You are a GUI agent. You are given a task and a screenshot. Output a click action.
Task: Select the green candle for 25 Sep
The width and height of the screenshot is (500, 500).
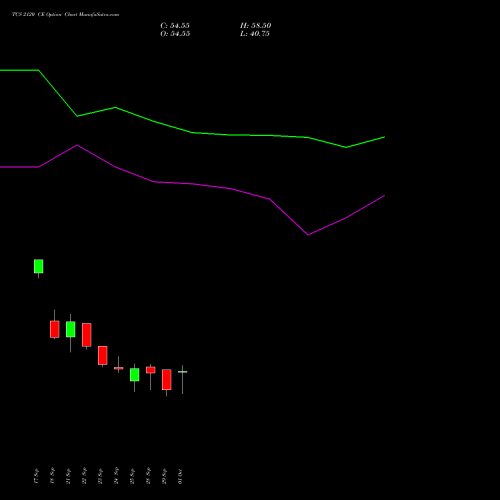click(135, 375)
